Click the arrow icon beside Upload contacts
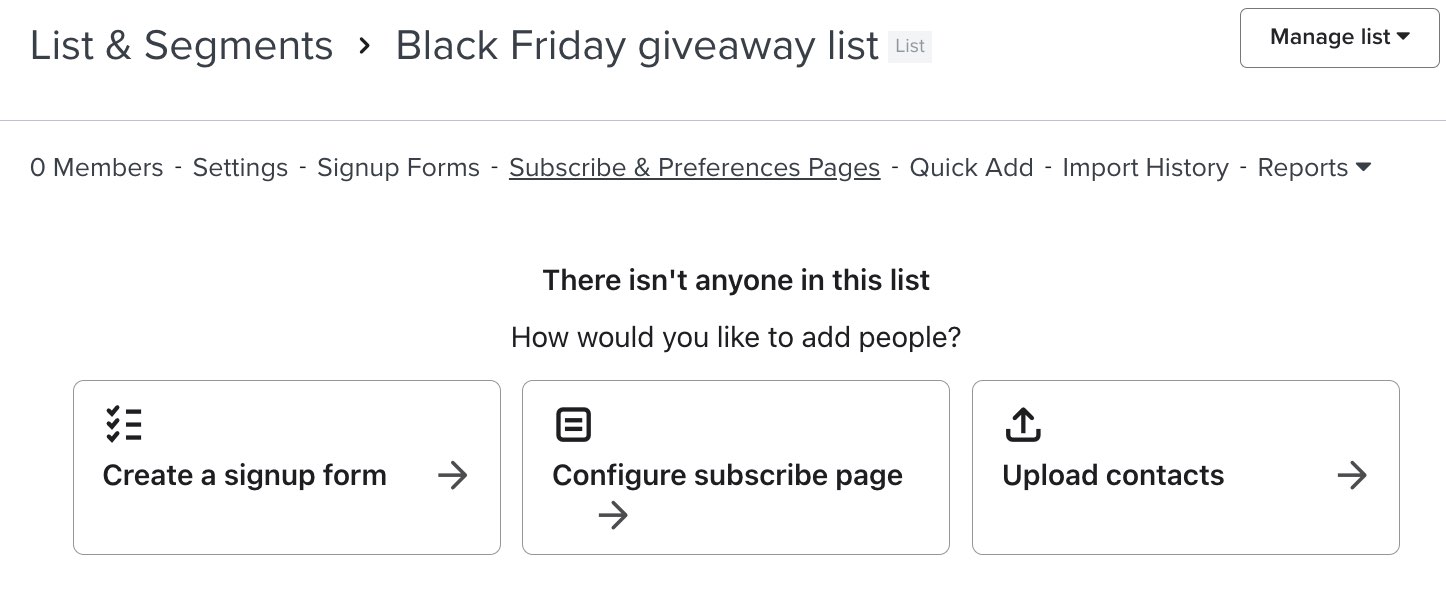Screen dimensions: 1446x598 (x=1352, y=476)
